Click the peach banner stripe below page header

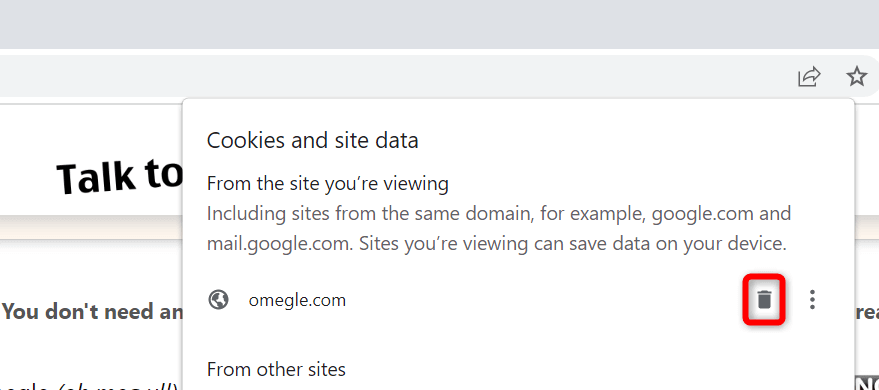point(91,228)
